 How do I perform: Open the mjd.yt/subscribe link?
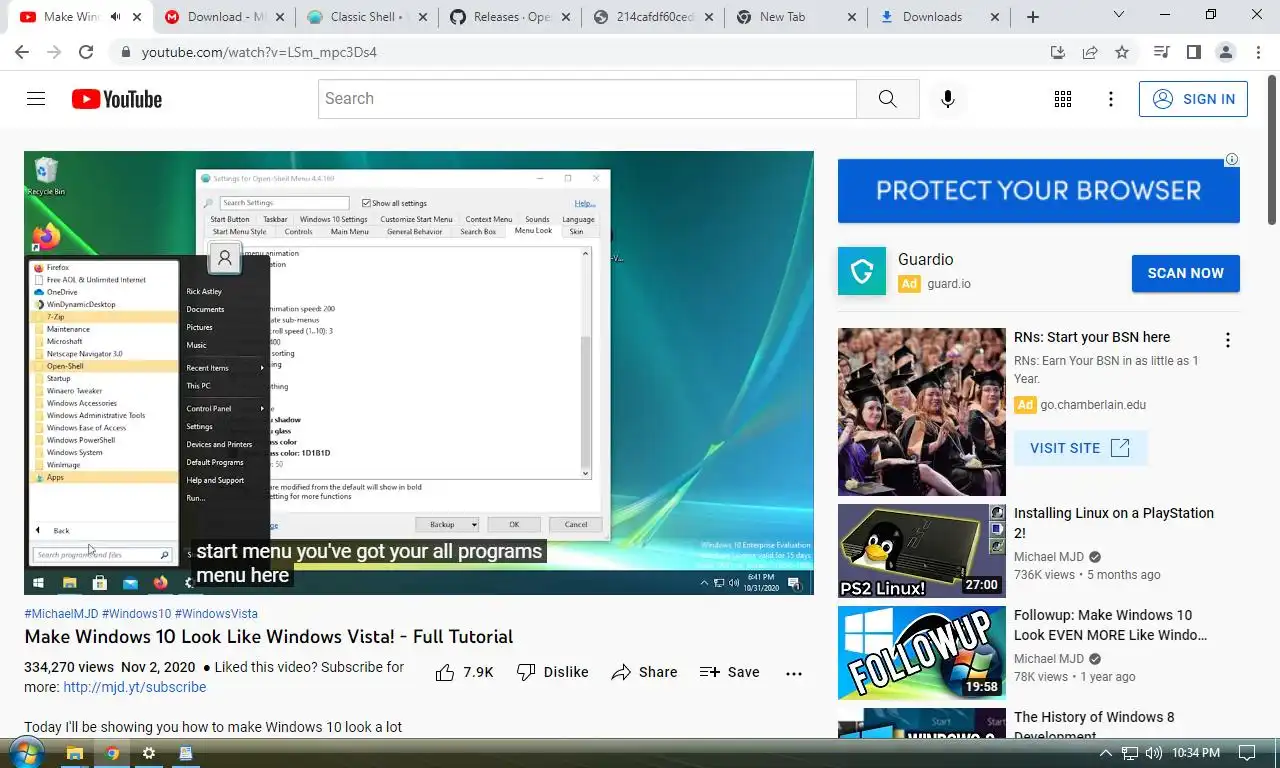134,687
